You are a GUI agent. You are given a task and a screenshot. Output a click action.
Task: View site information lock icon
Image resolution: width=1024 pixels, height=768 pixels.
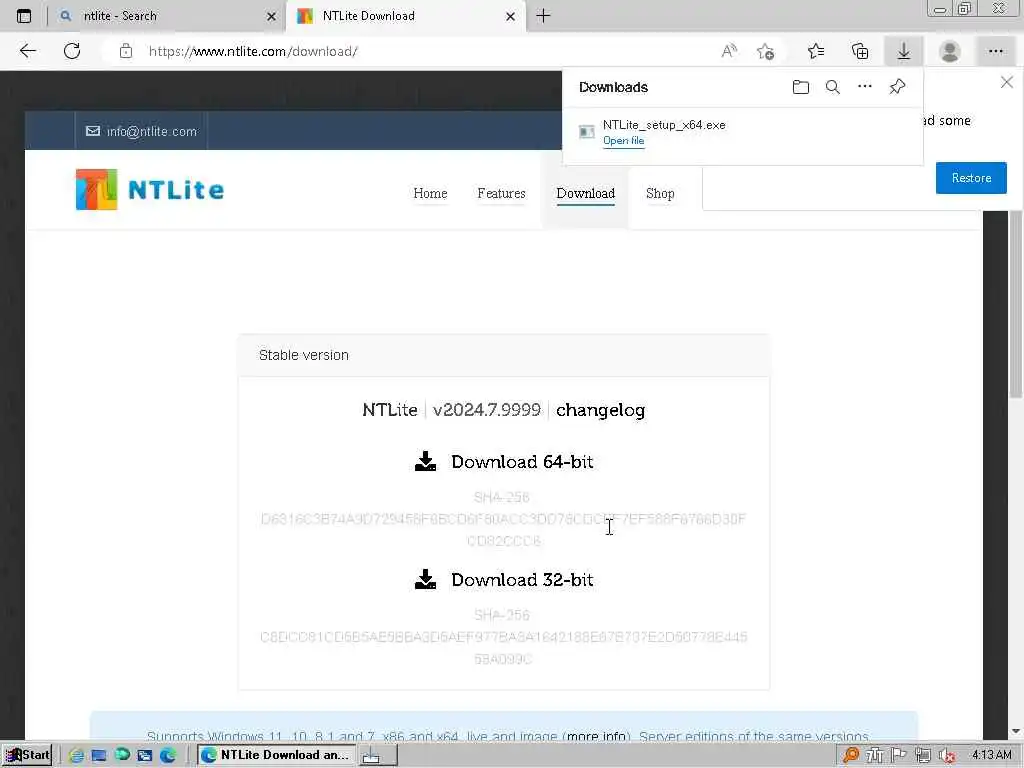(126, 51)
